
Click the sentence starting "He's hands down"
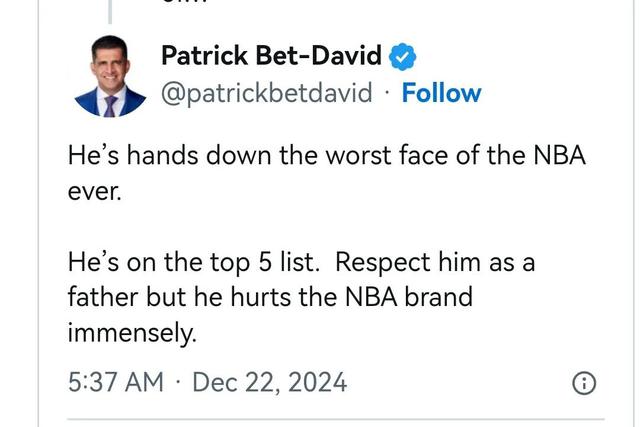tap(325, 156)
